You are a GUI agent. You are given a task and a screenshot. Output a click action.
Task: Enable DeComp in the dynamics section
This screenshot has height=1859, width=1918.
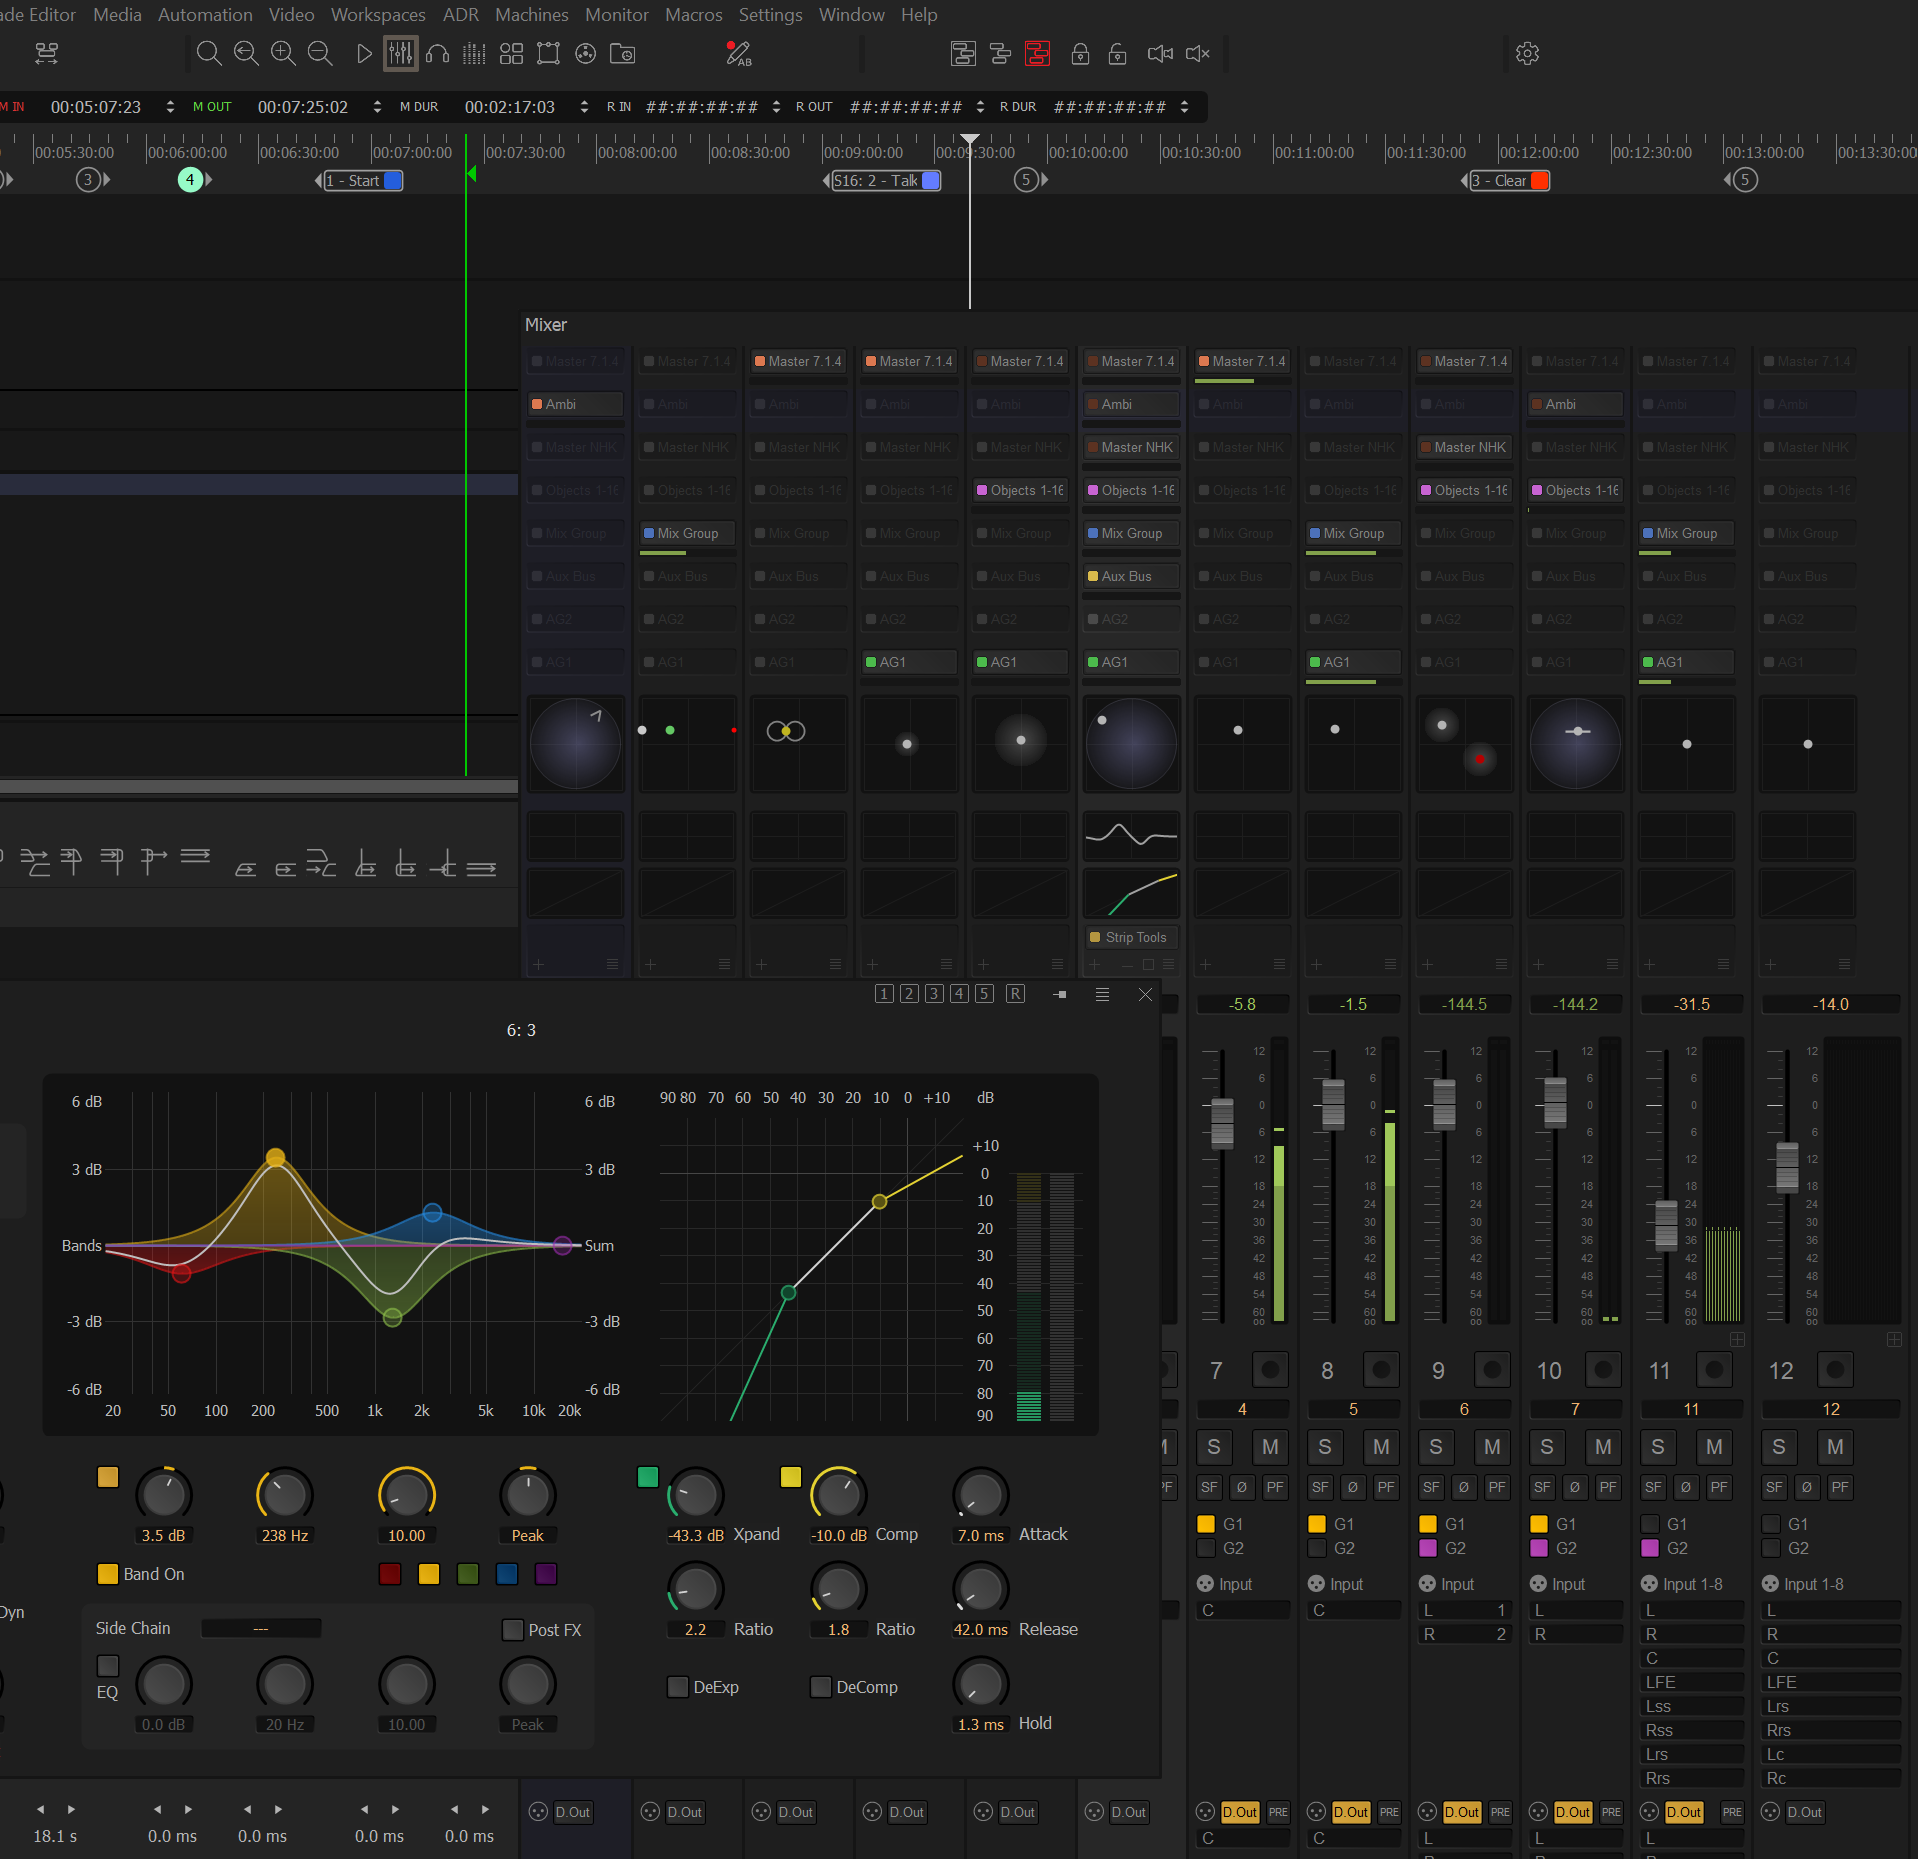pos(820,1687)
